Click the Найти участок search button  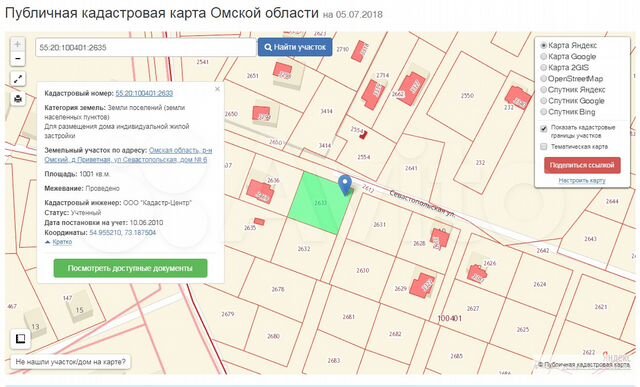[295, 47]
